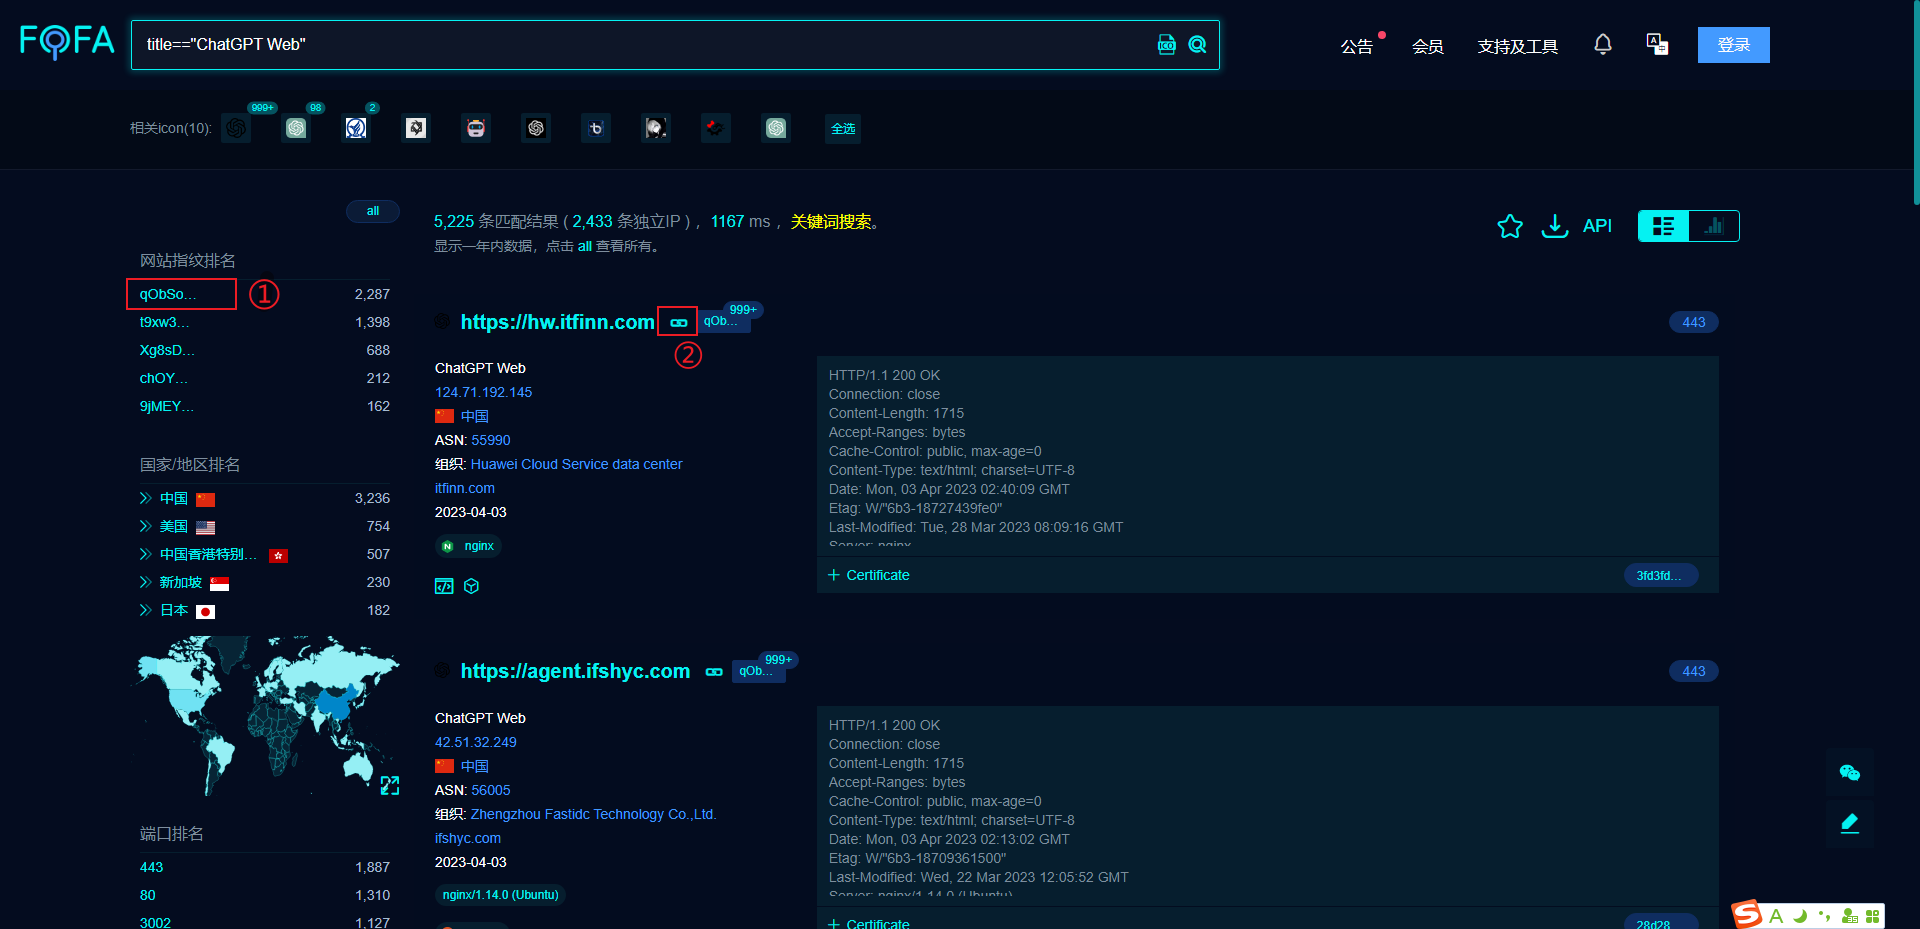Switch to list view mode
Image resolution: width=1920 pixels, height=929 pixels.
pos(1663,226)
